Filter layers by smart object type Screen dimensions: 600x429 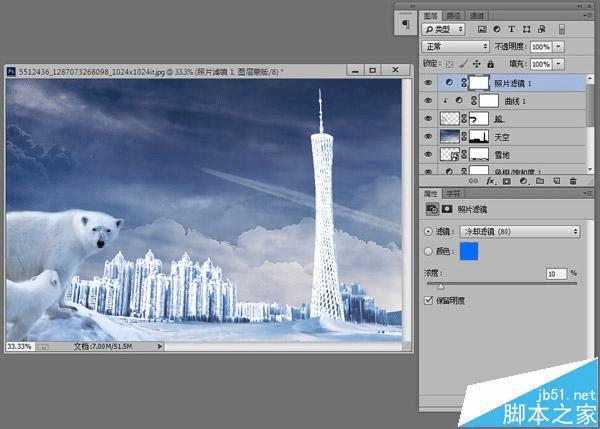541,29
